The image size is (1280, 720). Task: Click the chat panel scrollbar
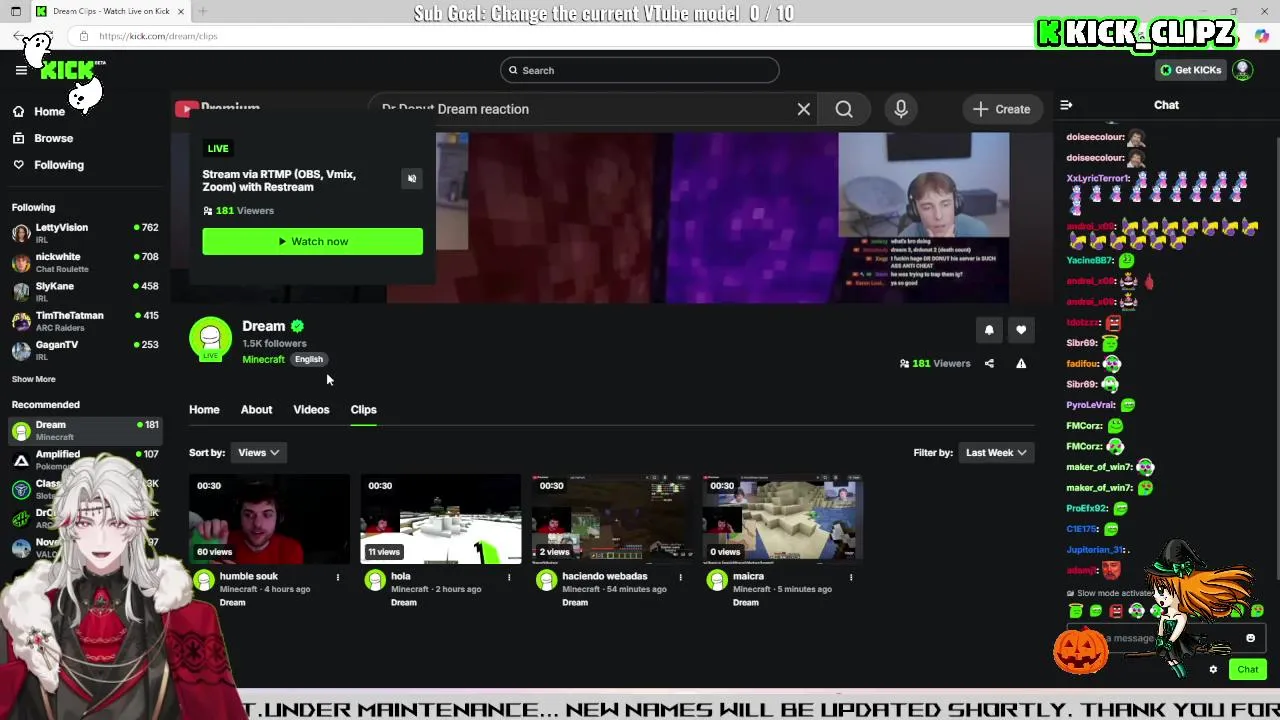(x=1276, y=355)
